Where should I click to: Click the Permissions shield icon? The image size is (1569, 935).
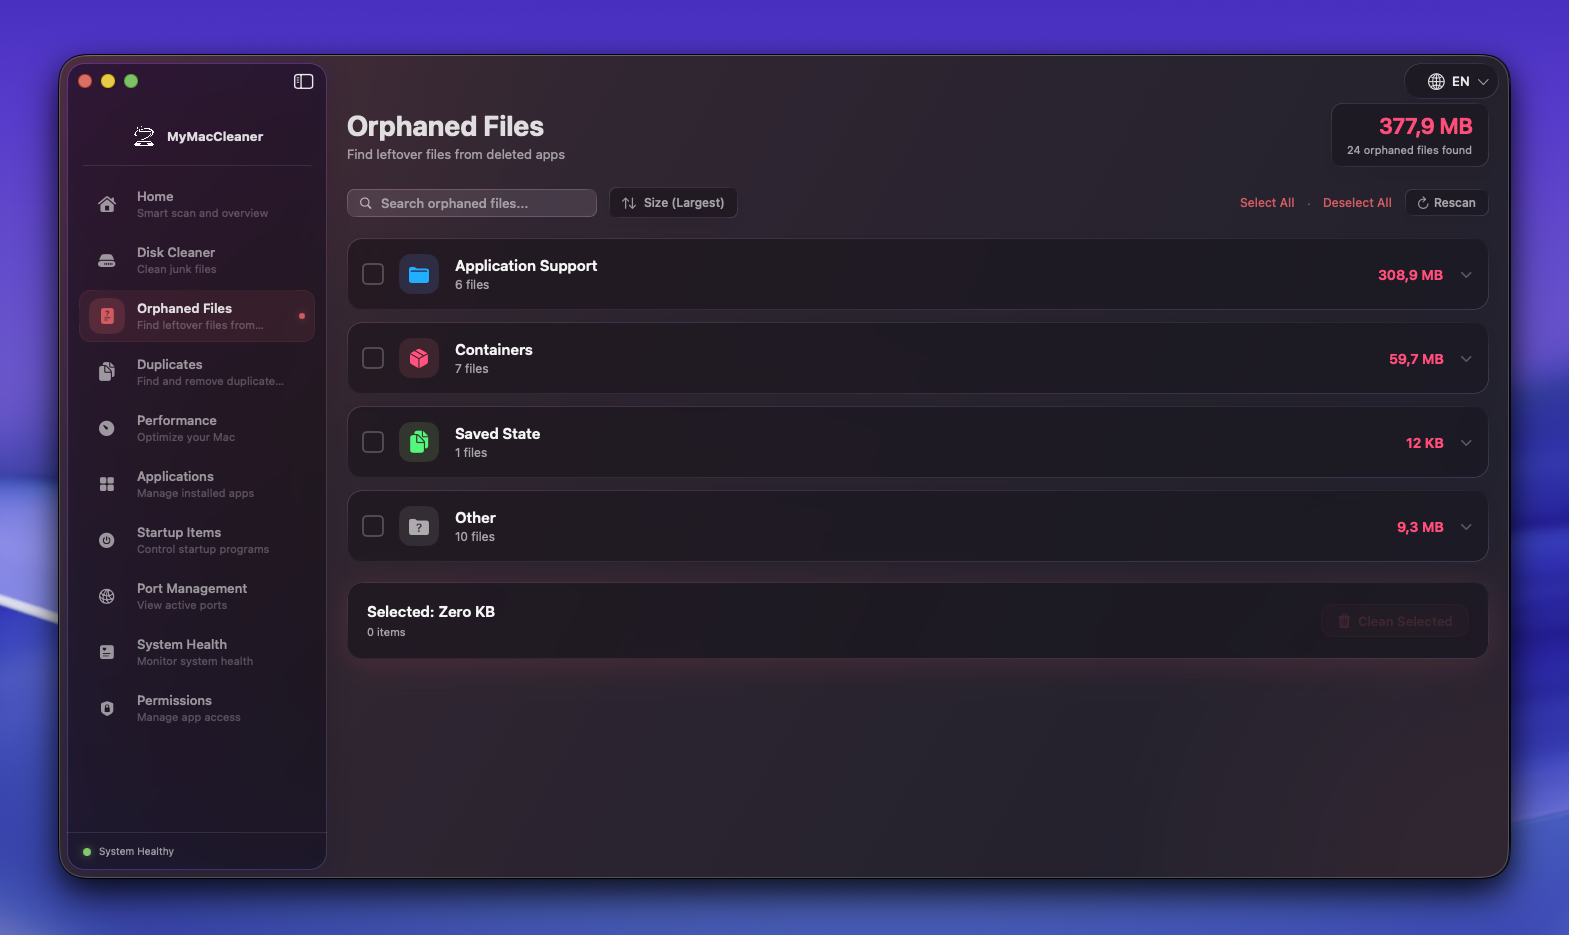click(107, 708)
